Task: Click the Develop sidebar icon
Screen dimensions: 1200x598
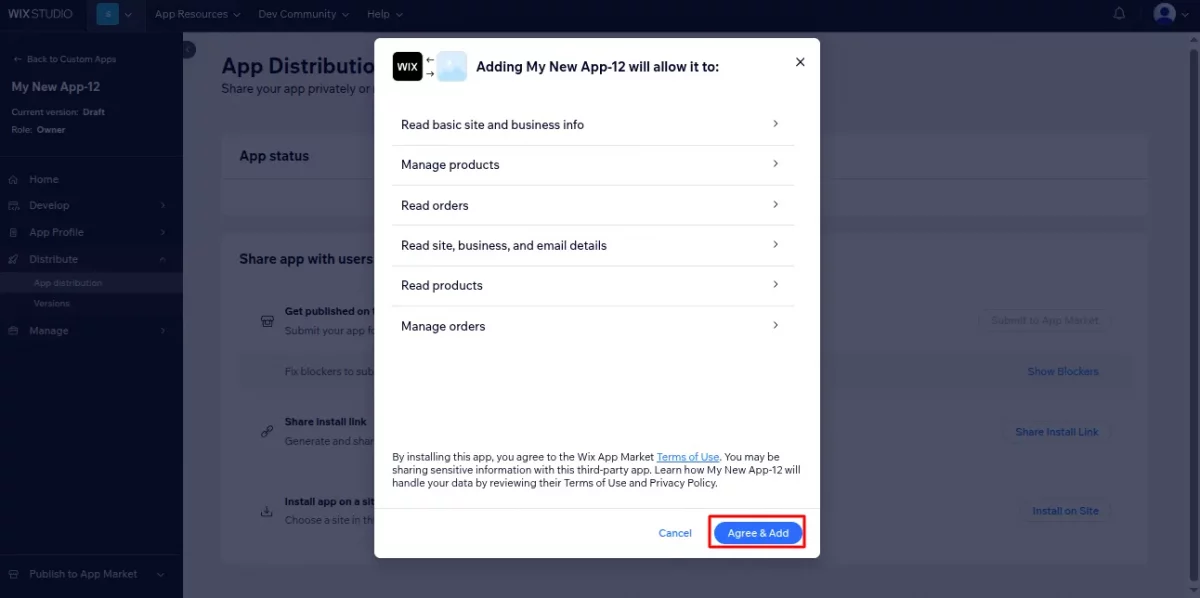Action: (13, 205)
